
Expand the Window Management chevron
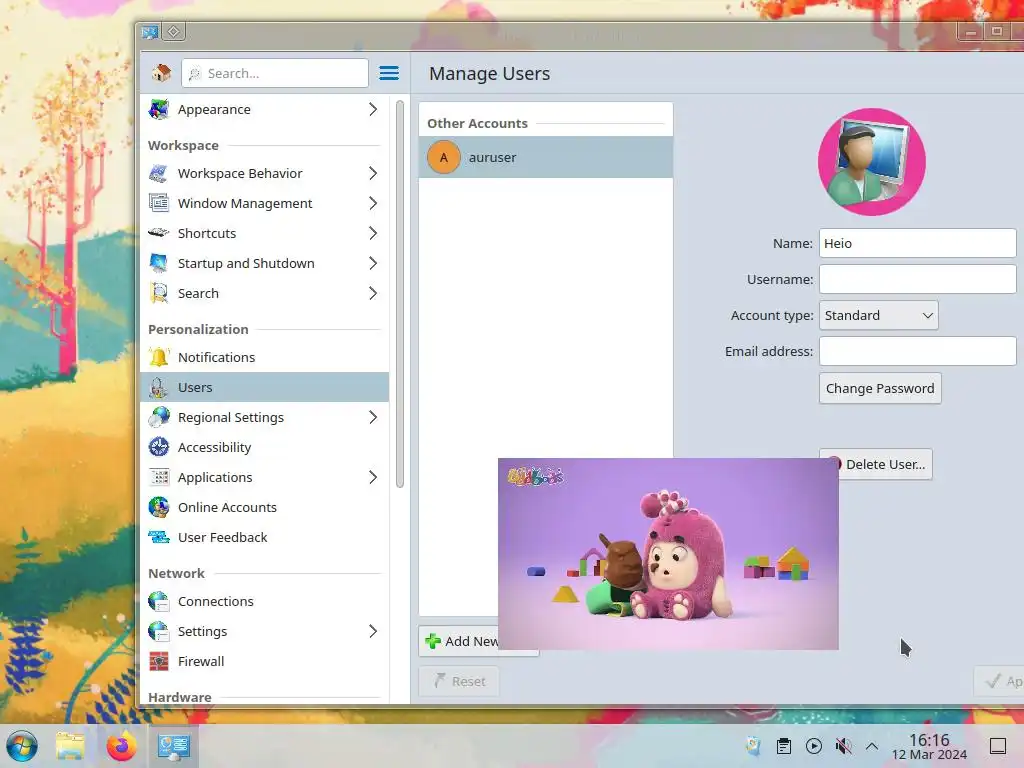[373, 203]
